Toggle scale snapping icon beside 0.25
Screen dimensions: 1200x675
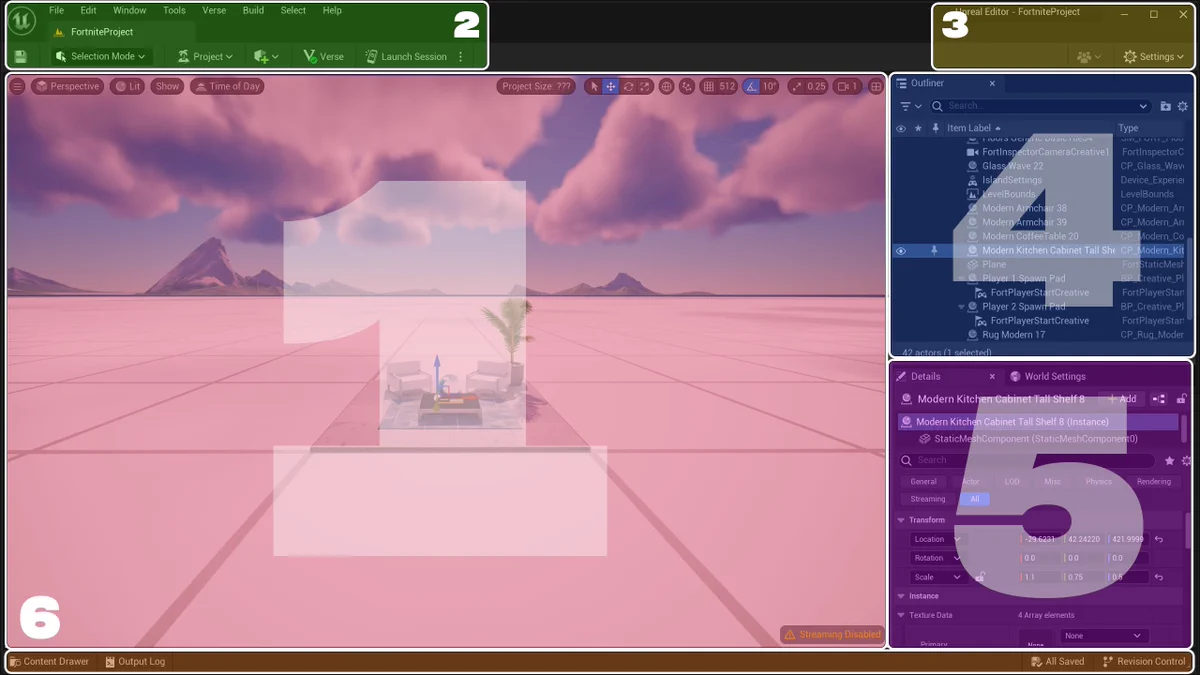(796, 86)
